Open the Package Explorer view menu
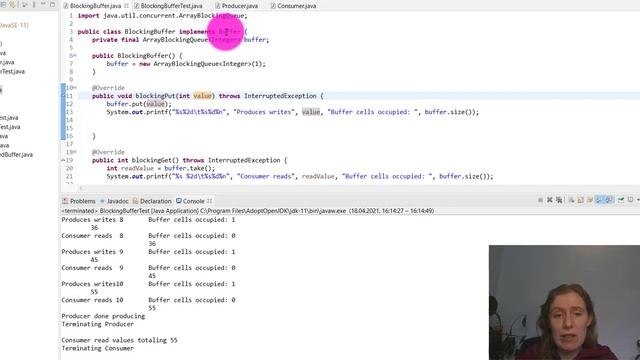This screenshot has height=360, width=640. click(34, 4)
